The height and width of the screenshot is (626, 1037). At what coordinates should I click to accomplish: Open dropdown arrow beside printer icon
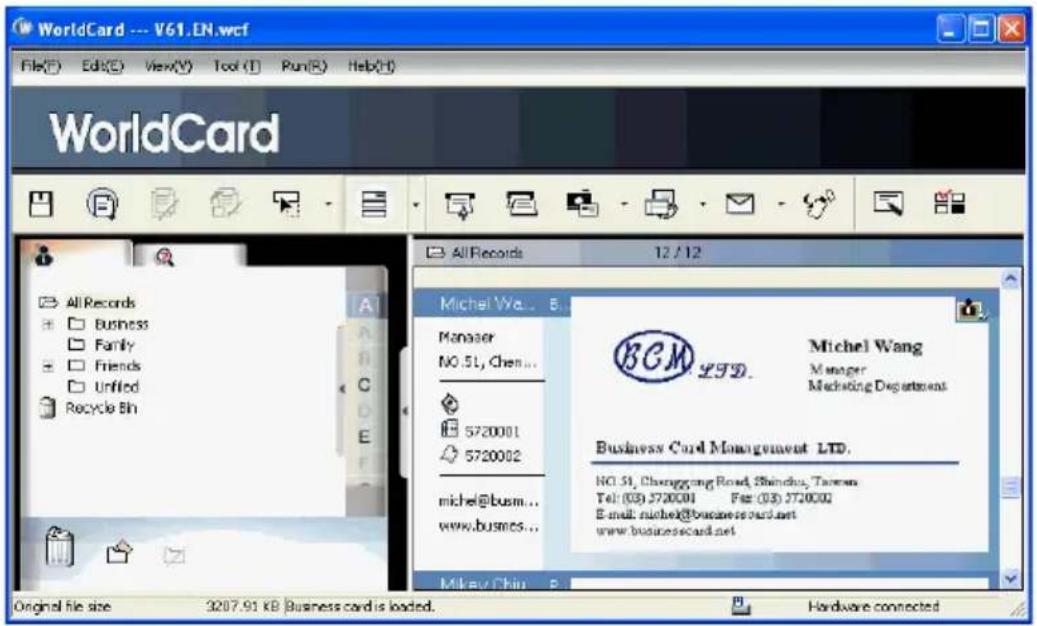coord(703,204)
